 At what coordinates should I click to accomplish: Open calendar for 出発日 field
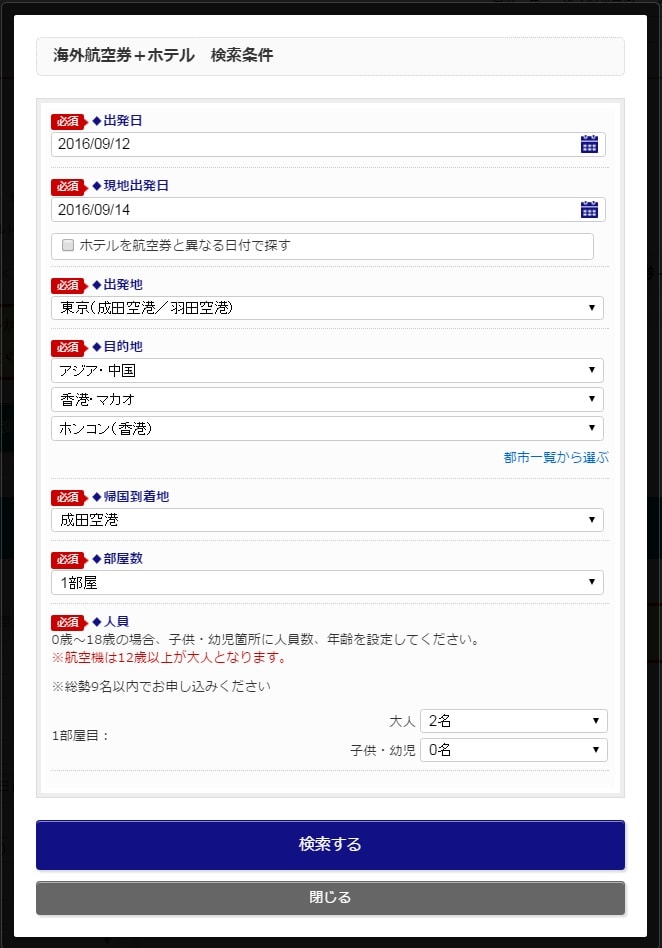(x=589, y=144)
